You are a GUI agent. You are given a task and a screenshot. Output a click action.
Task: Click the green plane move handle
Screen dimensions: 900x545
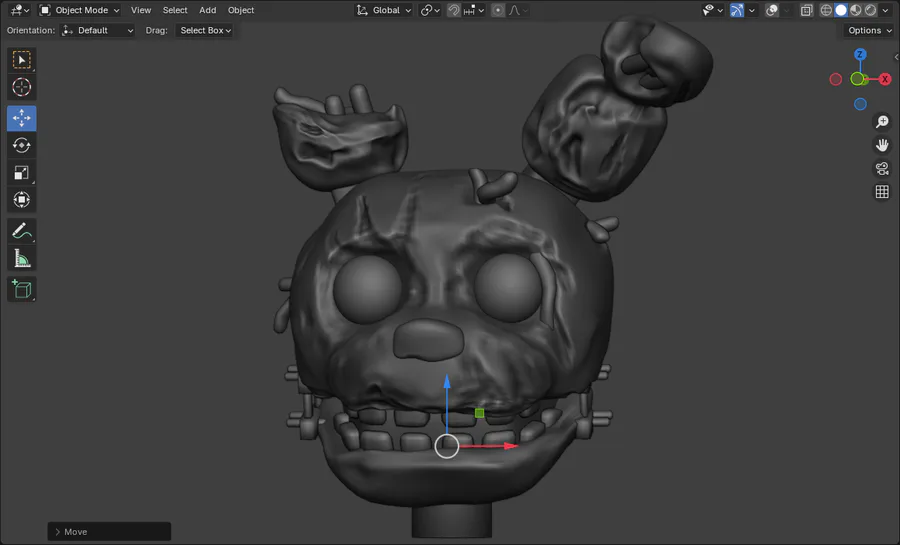pos(479,413)
